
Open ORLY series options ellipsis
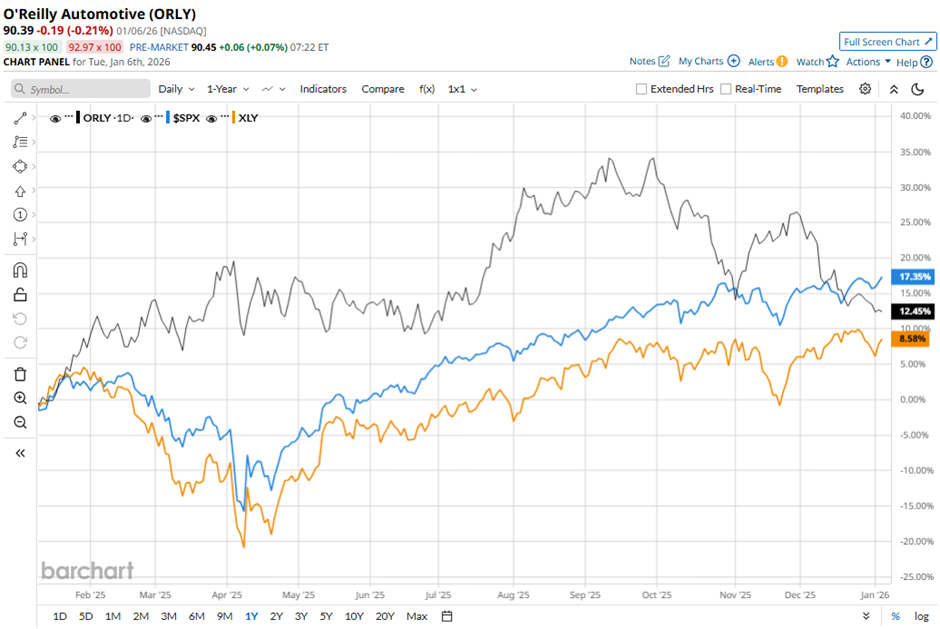[x=69, y=115]
